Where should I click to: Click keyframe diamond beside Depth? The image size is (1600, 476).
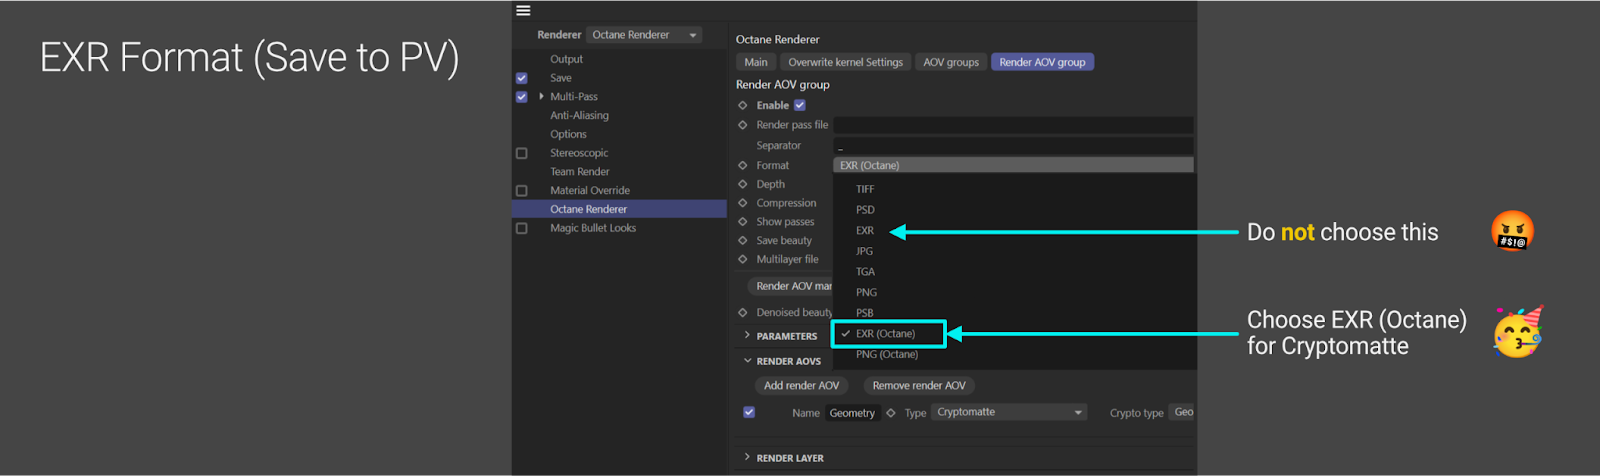(x=743, y=184)
